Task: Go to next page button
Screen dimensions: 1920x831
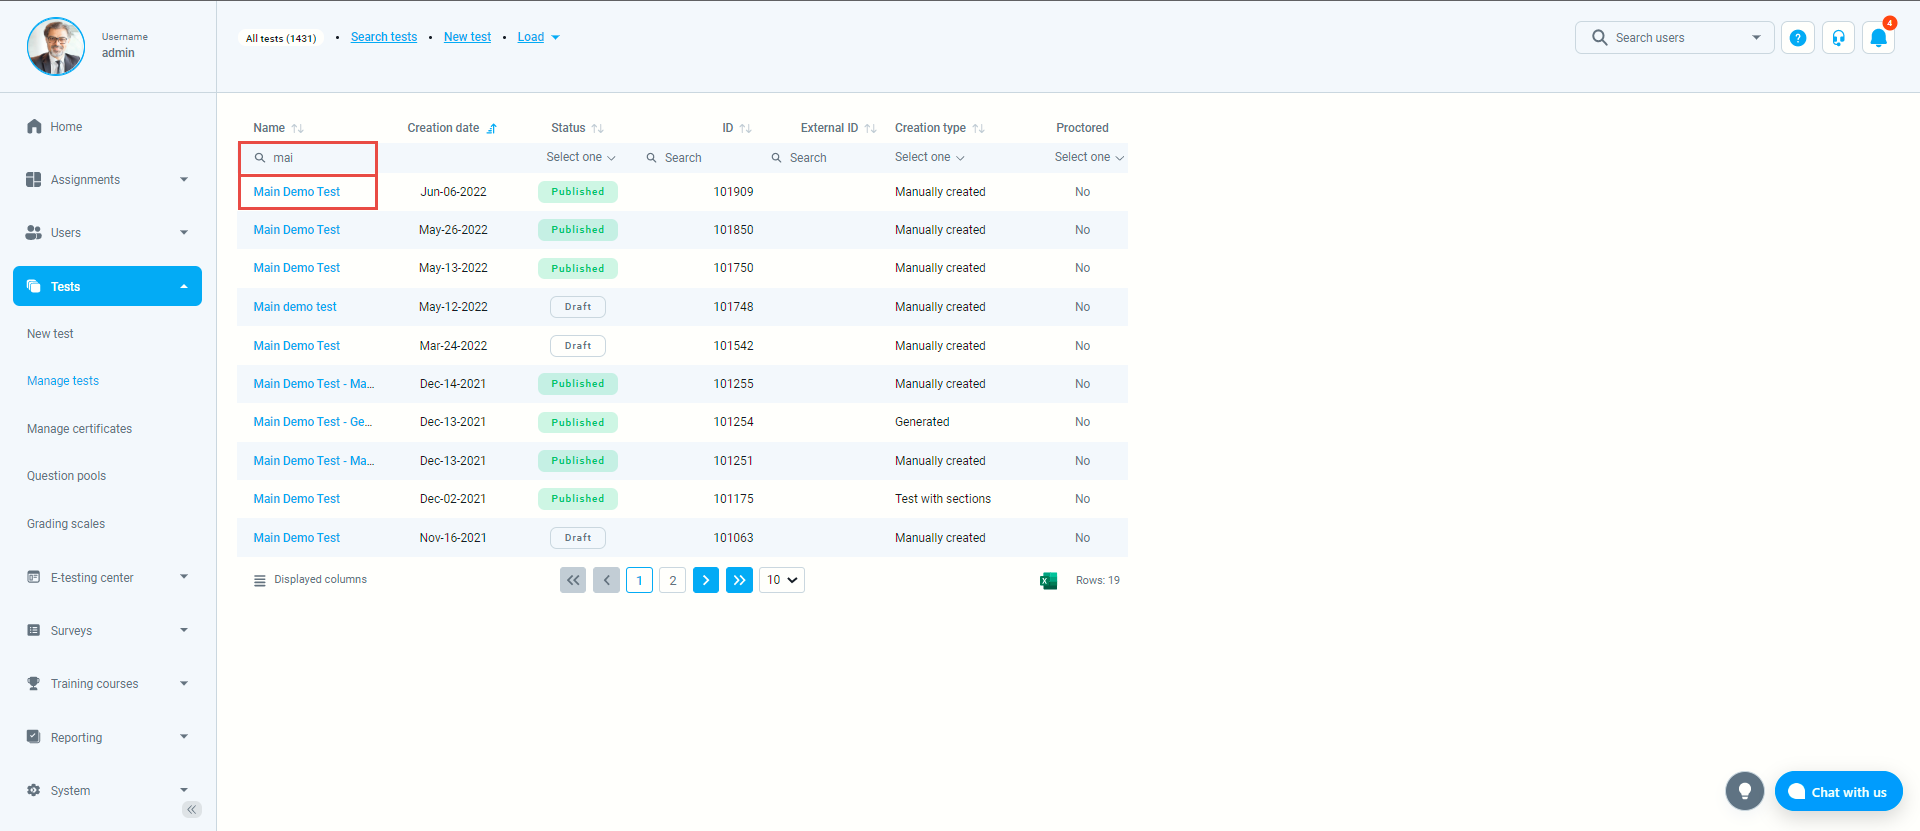Action: click(706, 580)
